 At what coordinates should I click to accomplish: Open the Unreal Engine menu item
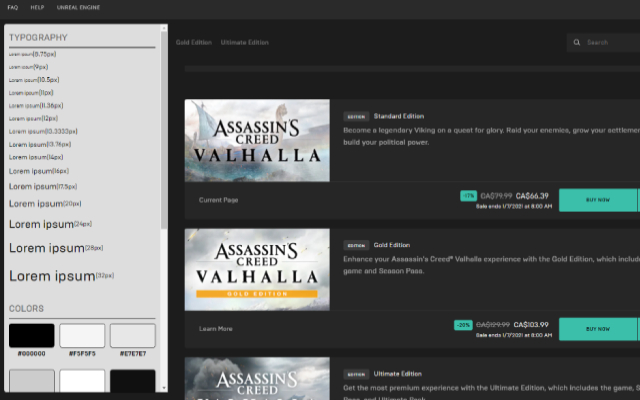[x=78, y=7]
